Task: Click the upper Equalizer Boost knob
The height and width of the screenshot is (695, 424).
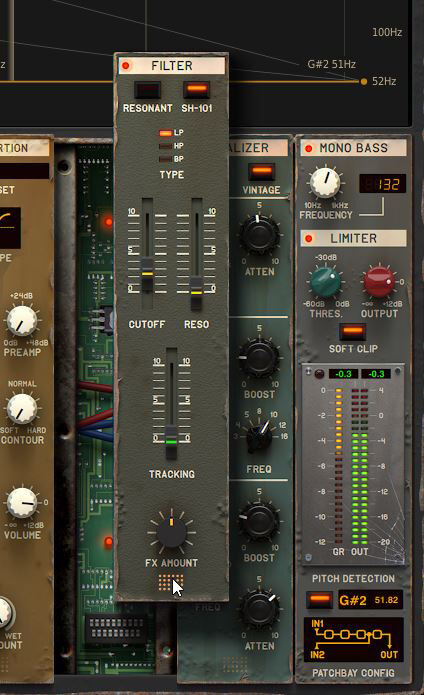Action: pyautogui.click(x=259, y=357)
